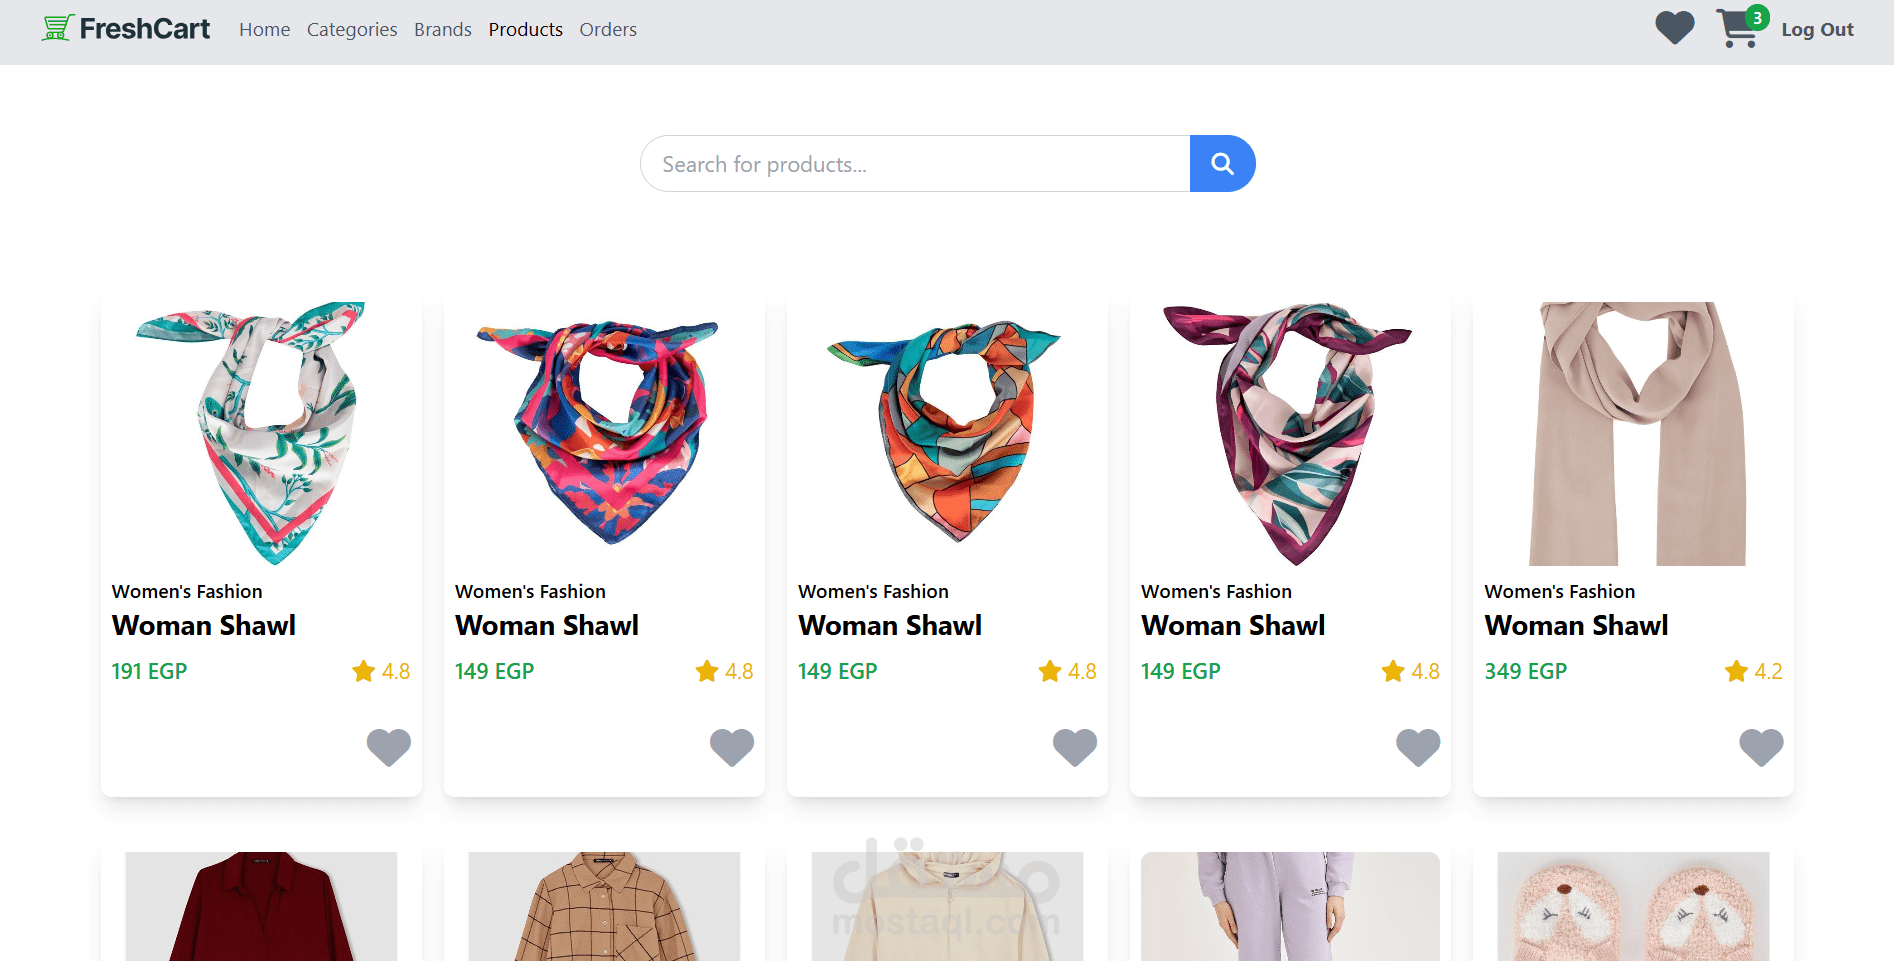Favorite the 349 EGP beige shawl

coord(1761,747)
